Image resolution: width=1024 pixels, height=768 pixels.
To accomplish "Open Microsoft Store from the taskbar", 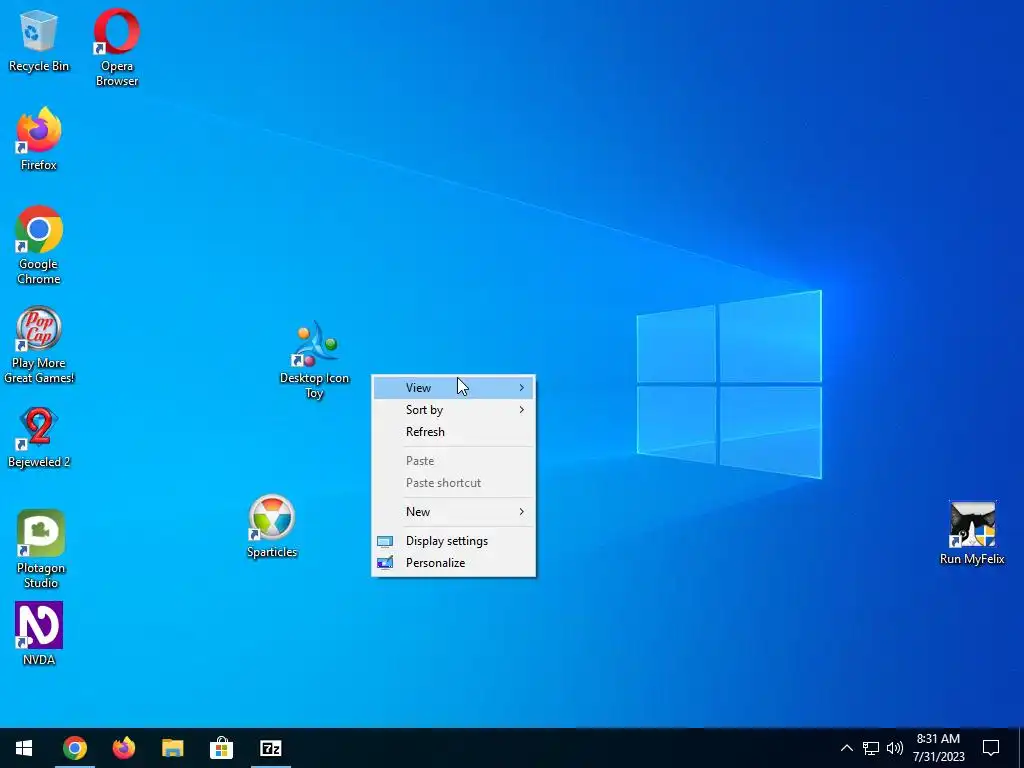I will [x=221, y=748].
